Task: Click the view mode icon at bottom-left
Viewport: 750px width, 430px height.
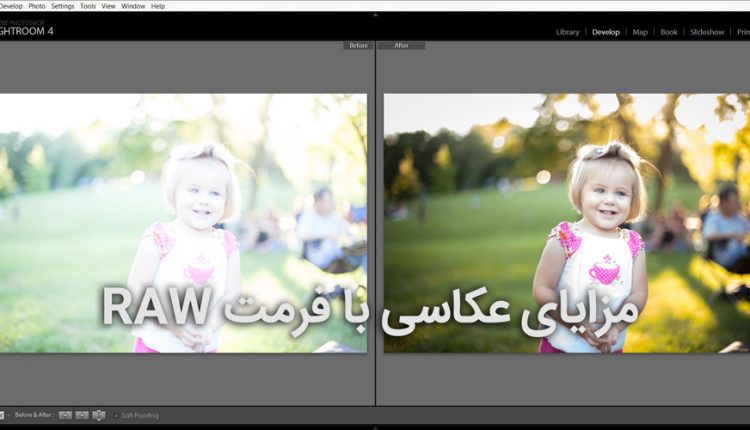Action: [x=3, y=415]
